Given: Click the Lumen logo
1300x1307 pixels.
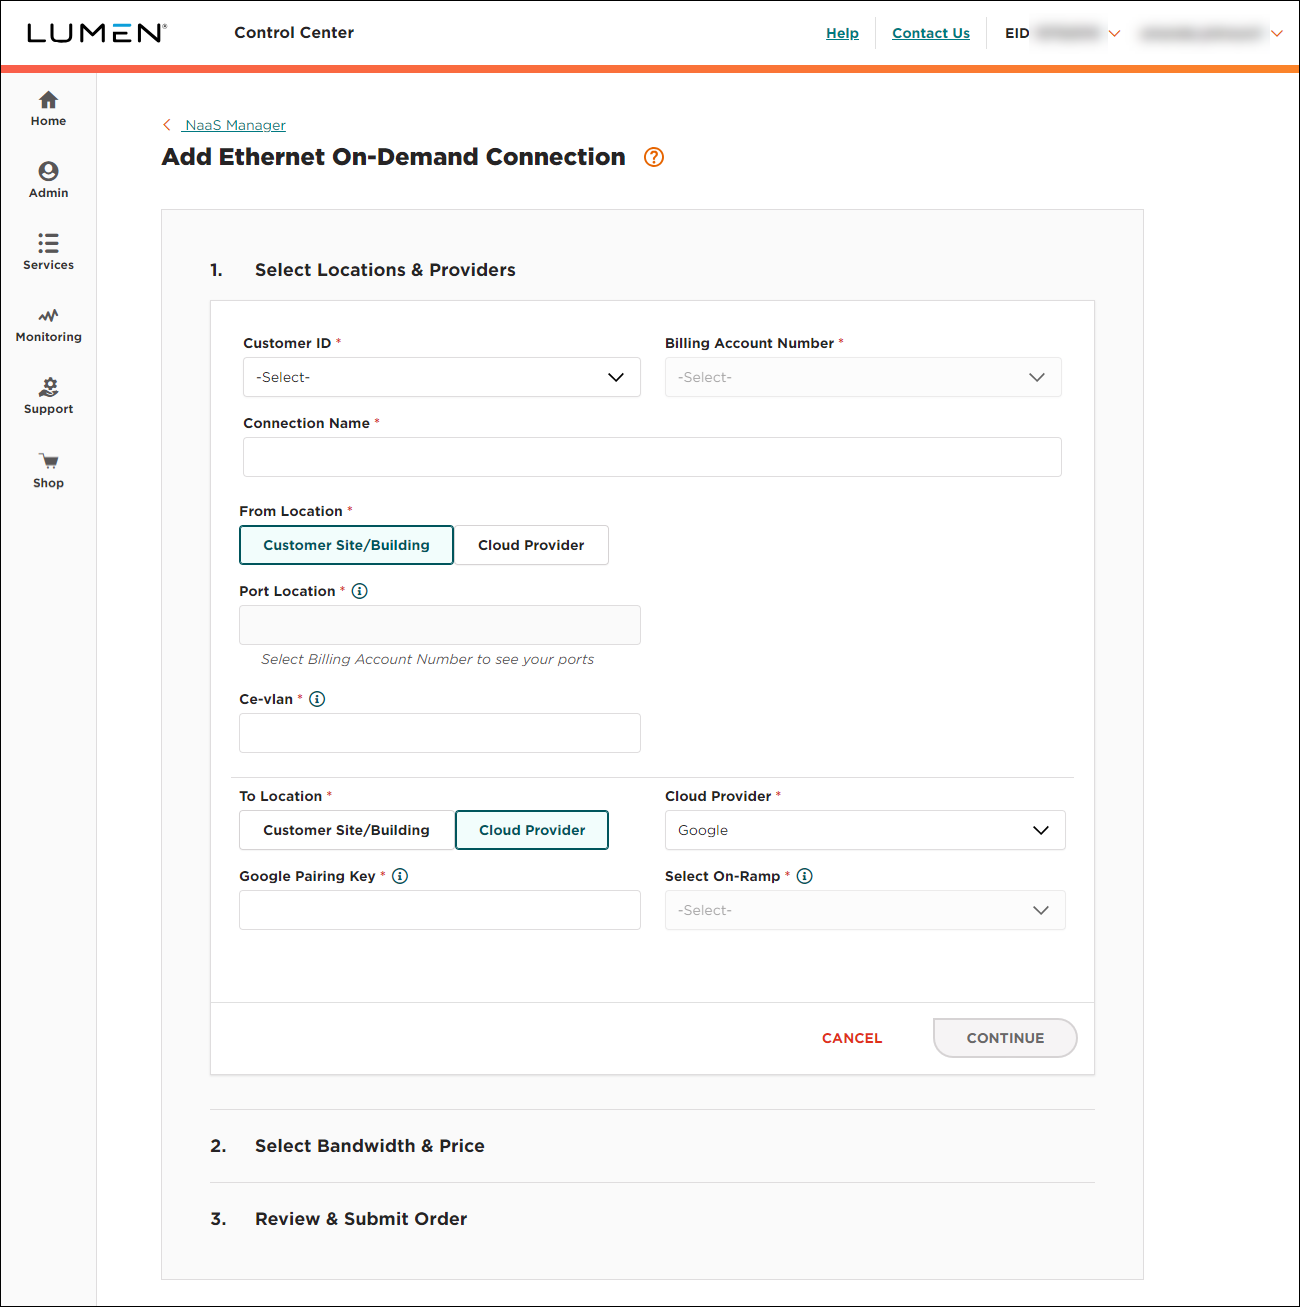Looking at the screenshot, I should 97,33.
